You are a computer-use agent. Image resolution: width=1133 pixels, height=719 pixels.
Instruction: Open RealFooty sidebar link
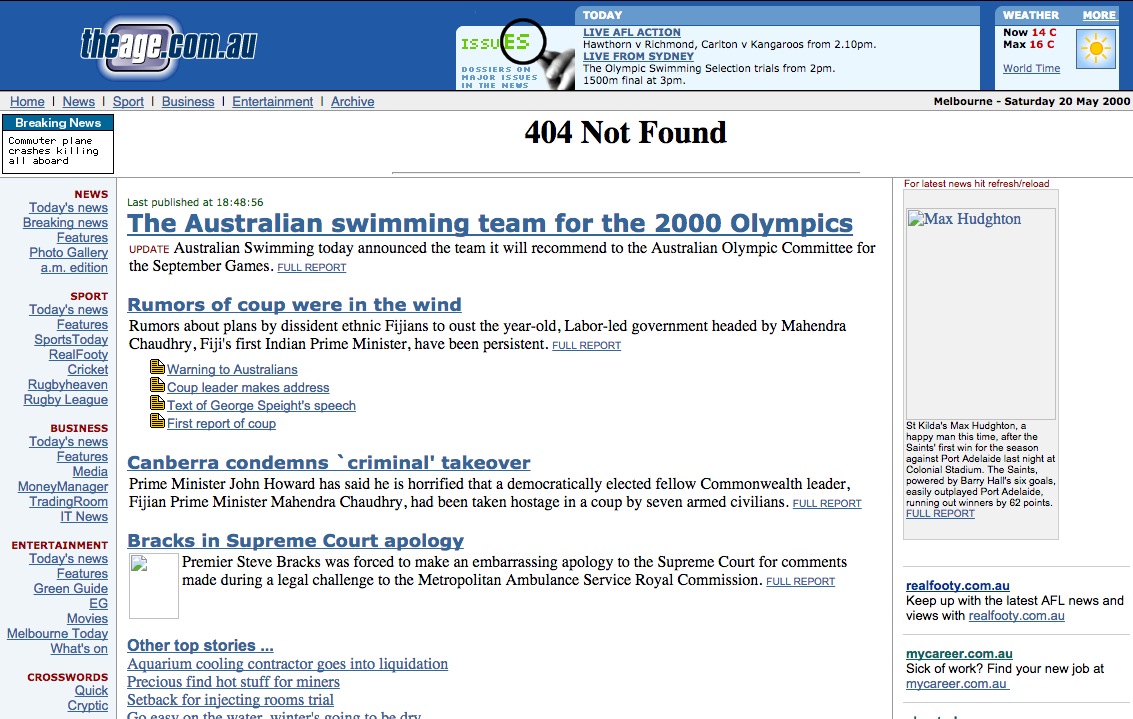pos(78,355)
